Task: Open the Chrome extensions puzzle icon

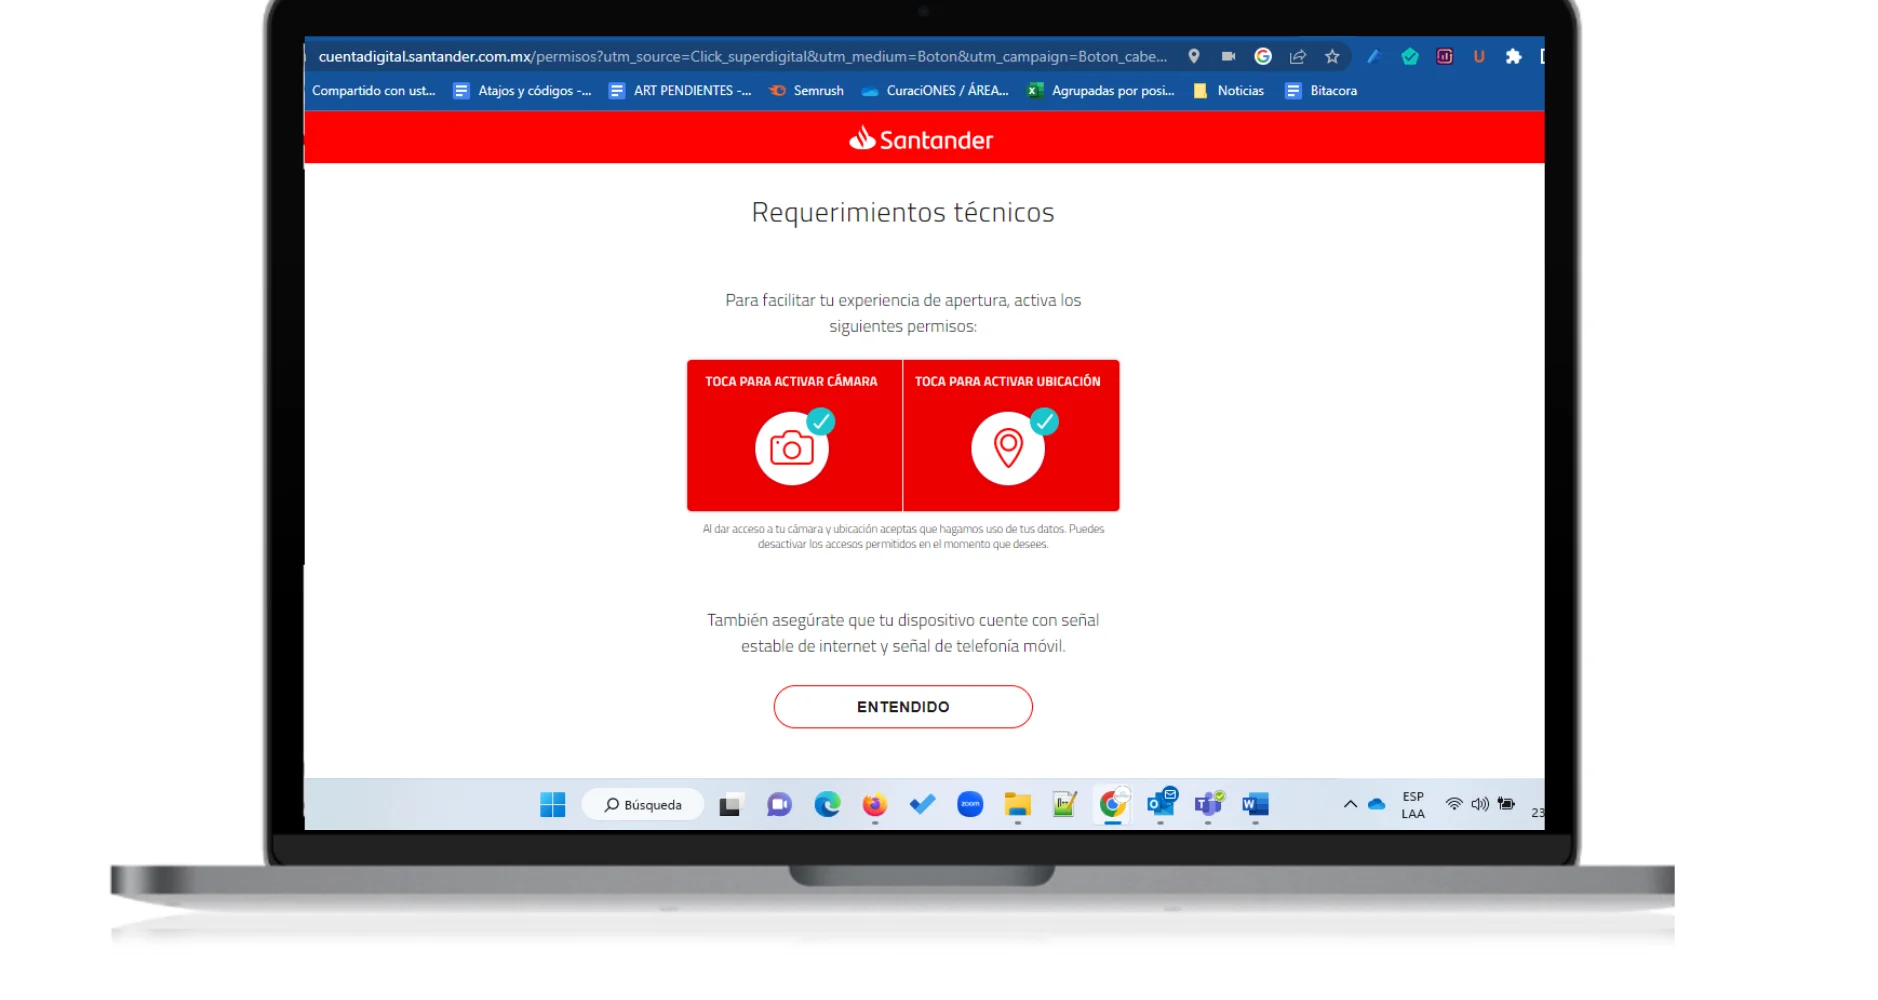Action: (x=1513, y=57)
